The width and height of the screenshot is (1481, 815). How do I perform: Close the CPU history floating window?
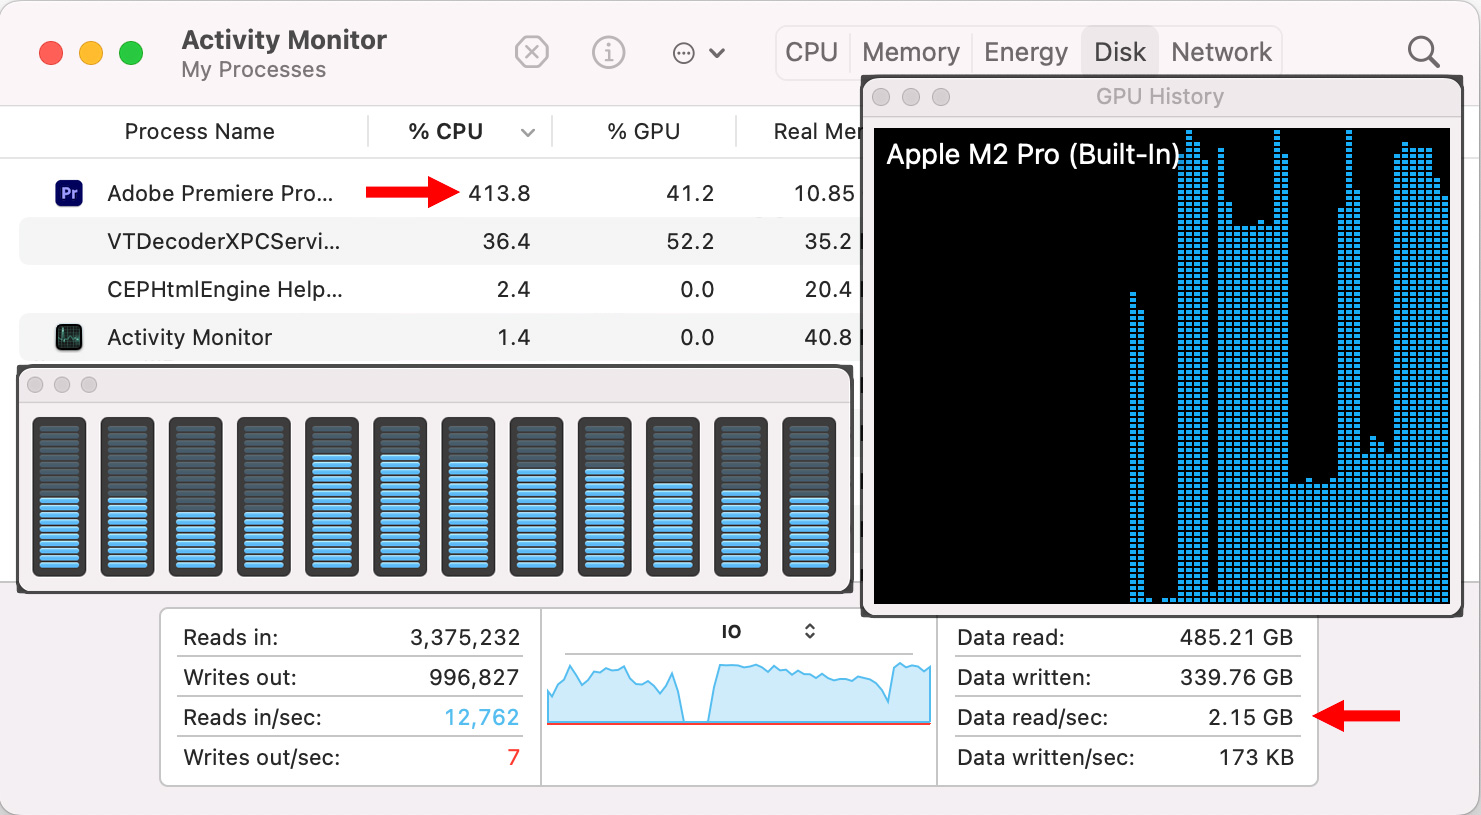click(x=36, y=385)
